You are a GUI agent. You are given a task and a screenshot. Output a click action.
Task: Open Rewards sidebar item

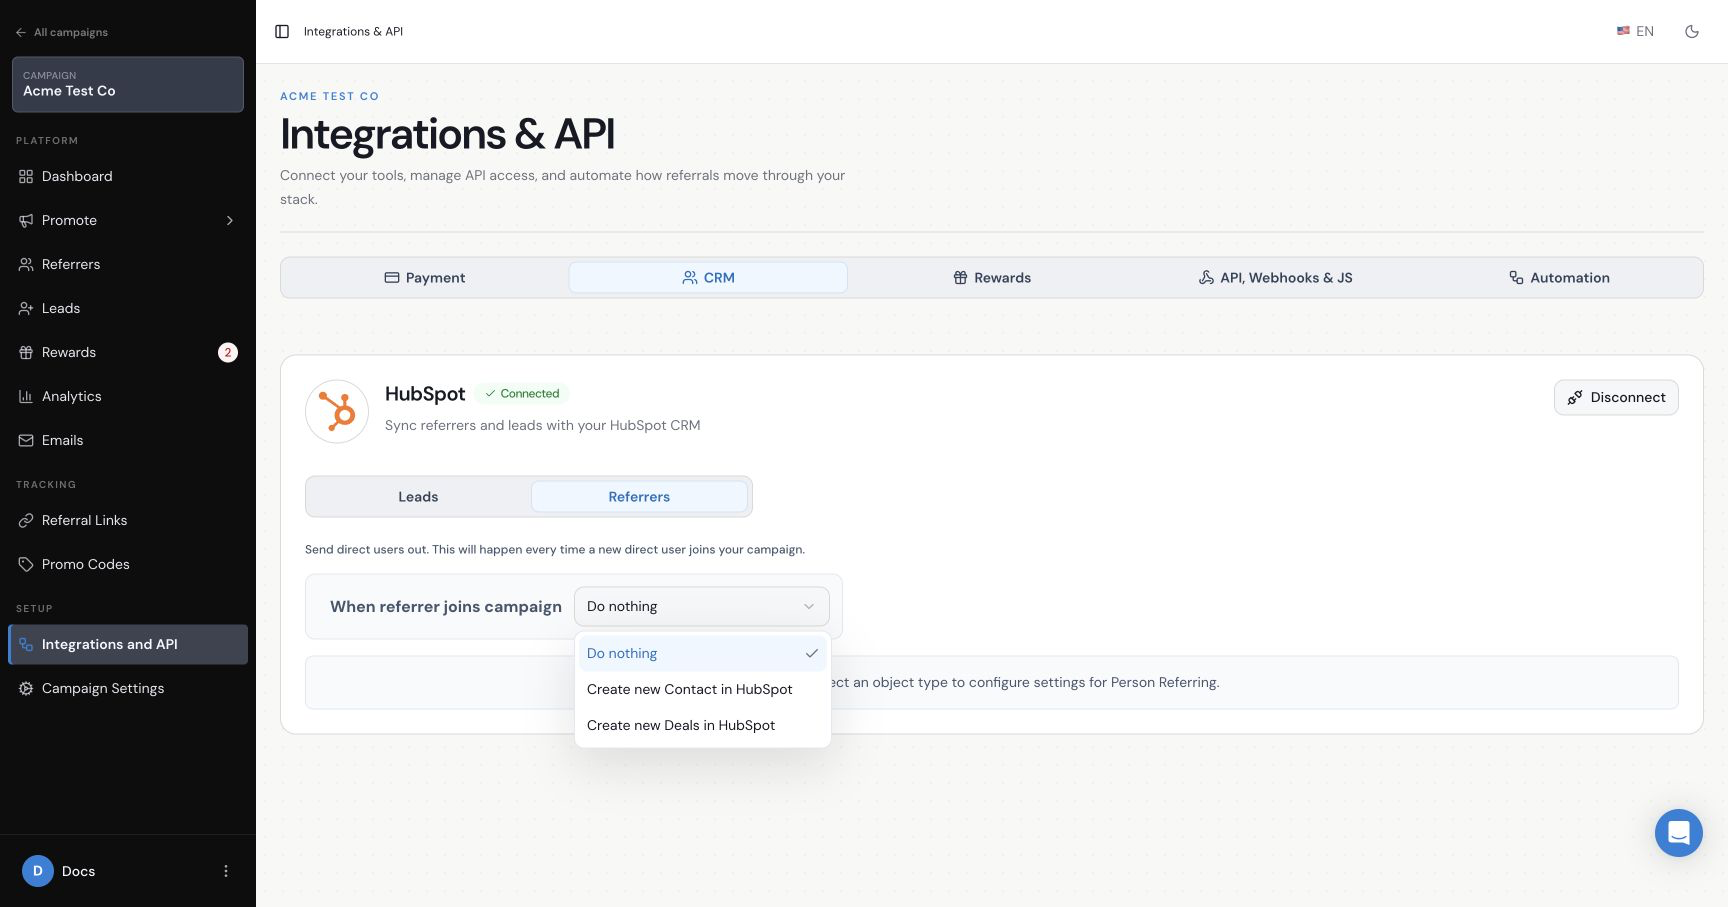(128, 352)
